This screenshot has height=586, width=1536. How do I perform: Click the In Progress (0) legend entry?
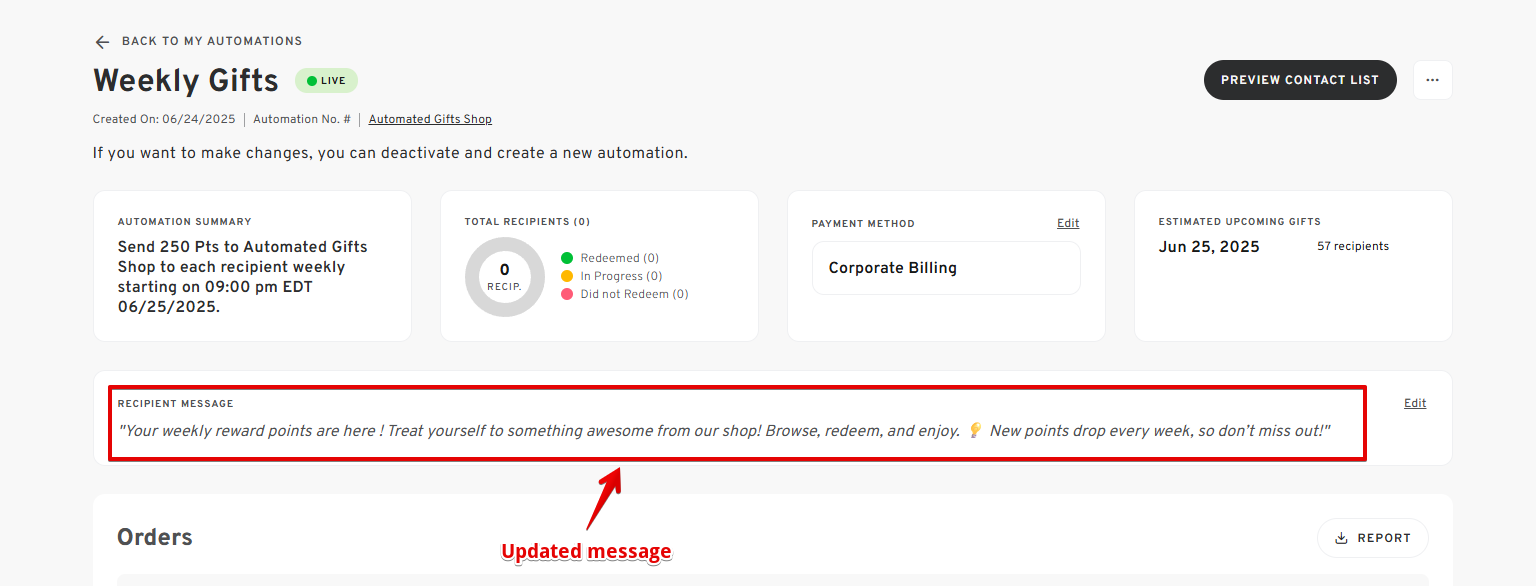pyautogui.click(x=611, y=276)
